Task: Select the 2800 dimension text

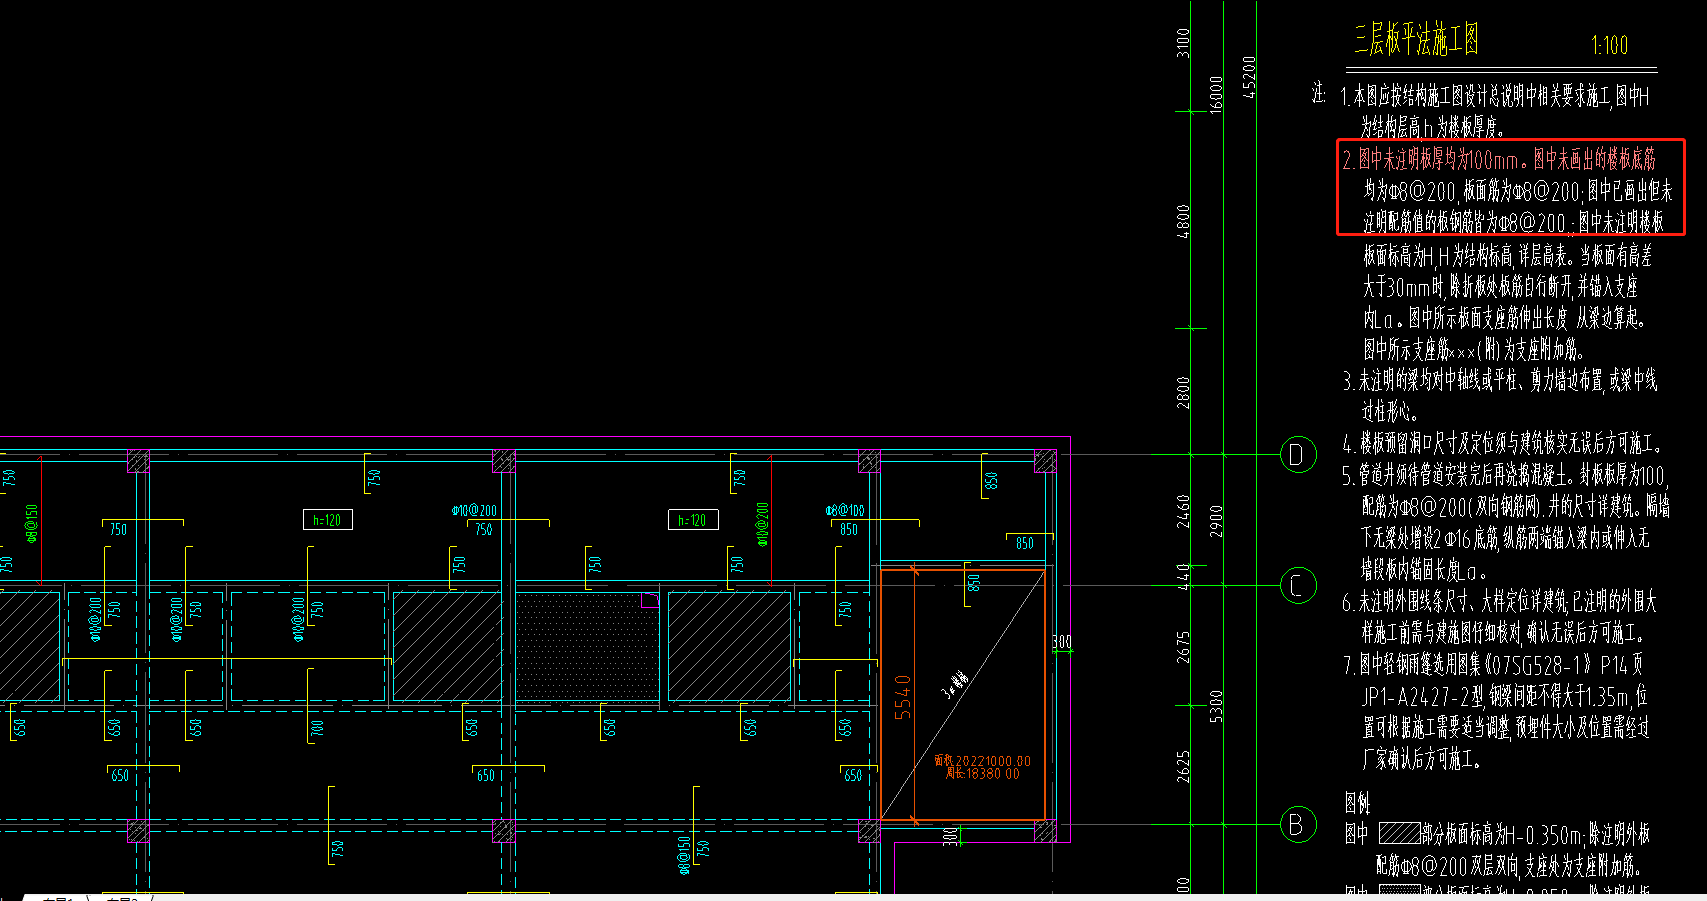Action: (x=1184, y=392)
